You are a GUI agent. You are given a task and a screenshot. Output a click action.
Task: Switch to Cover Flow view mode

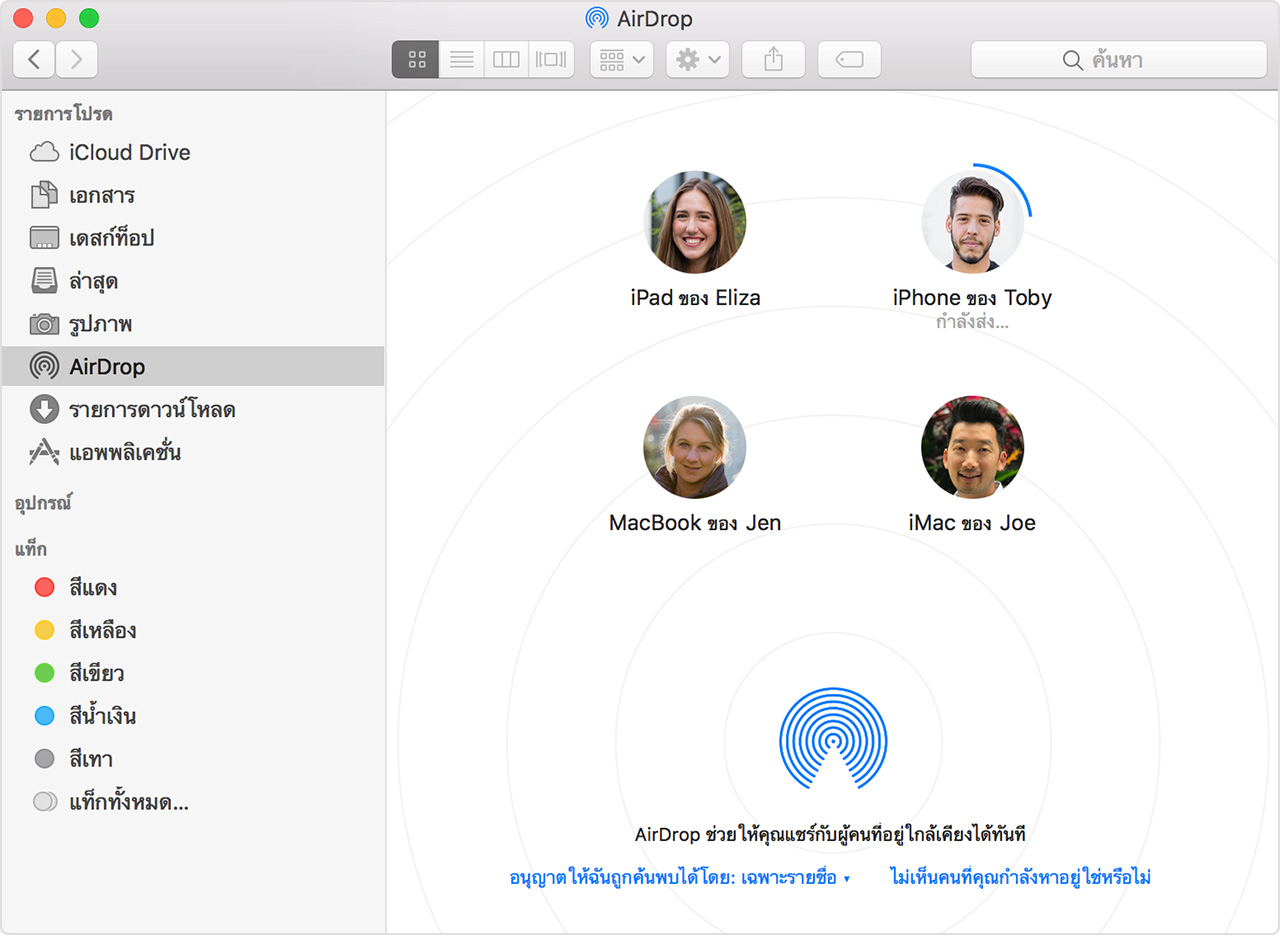click(552, 60)
